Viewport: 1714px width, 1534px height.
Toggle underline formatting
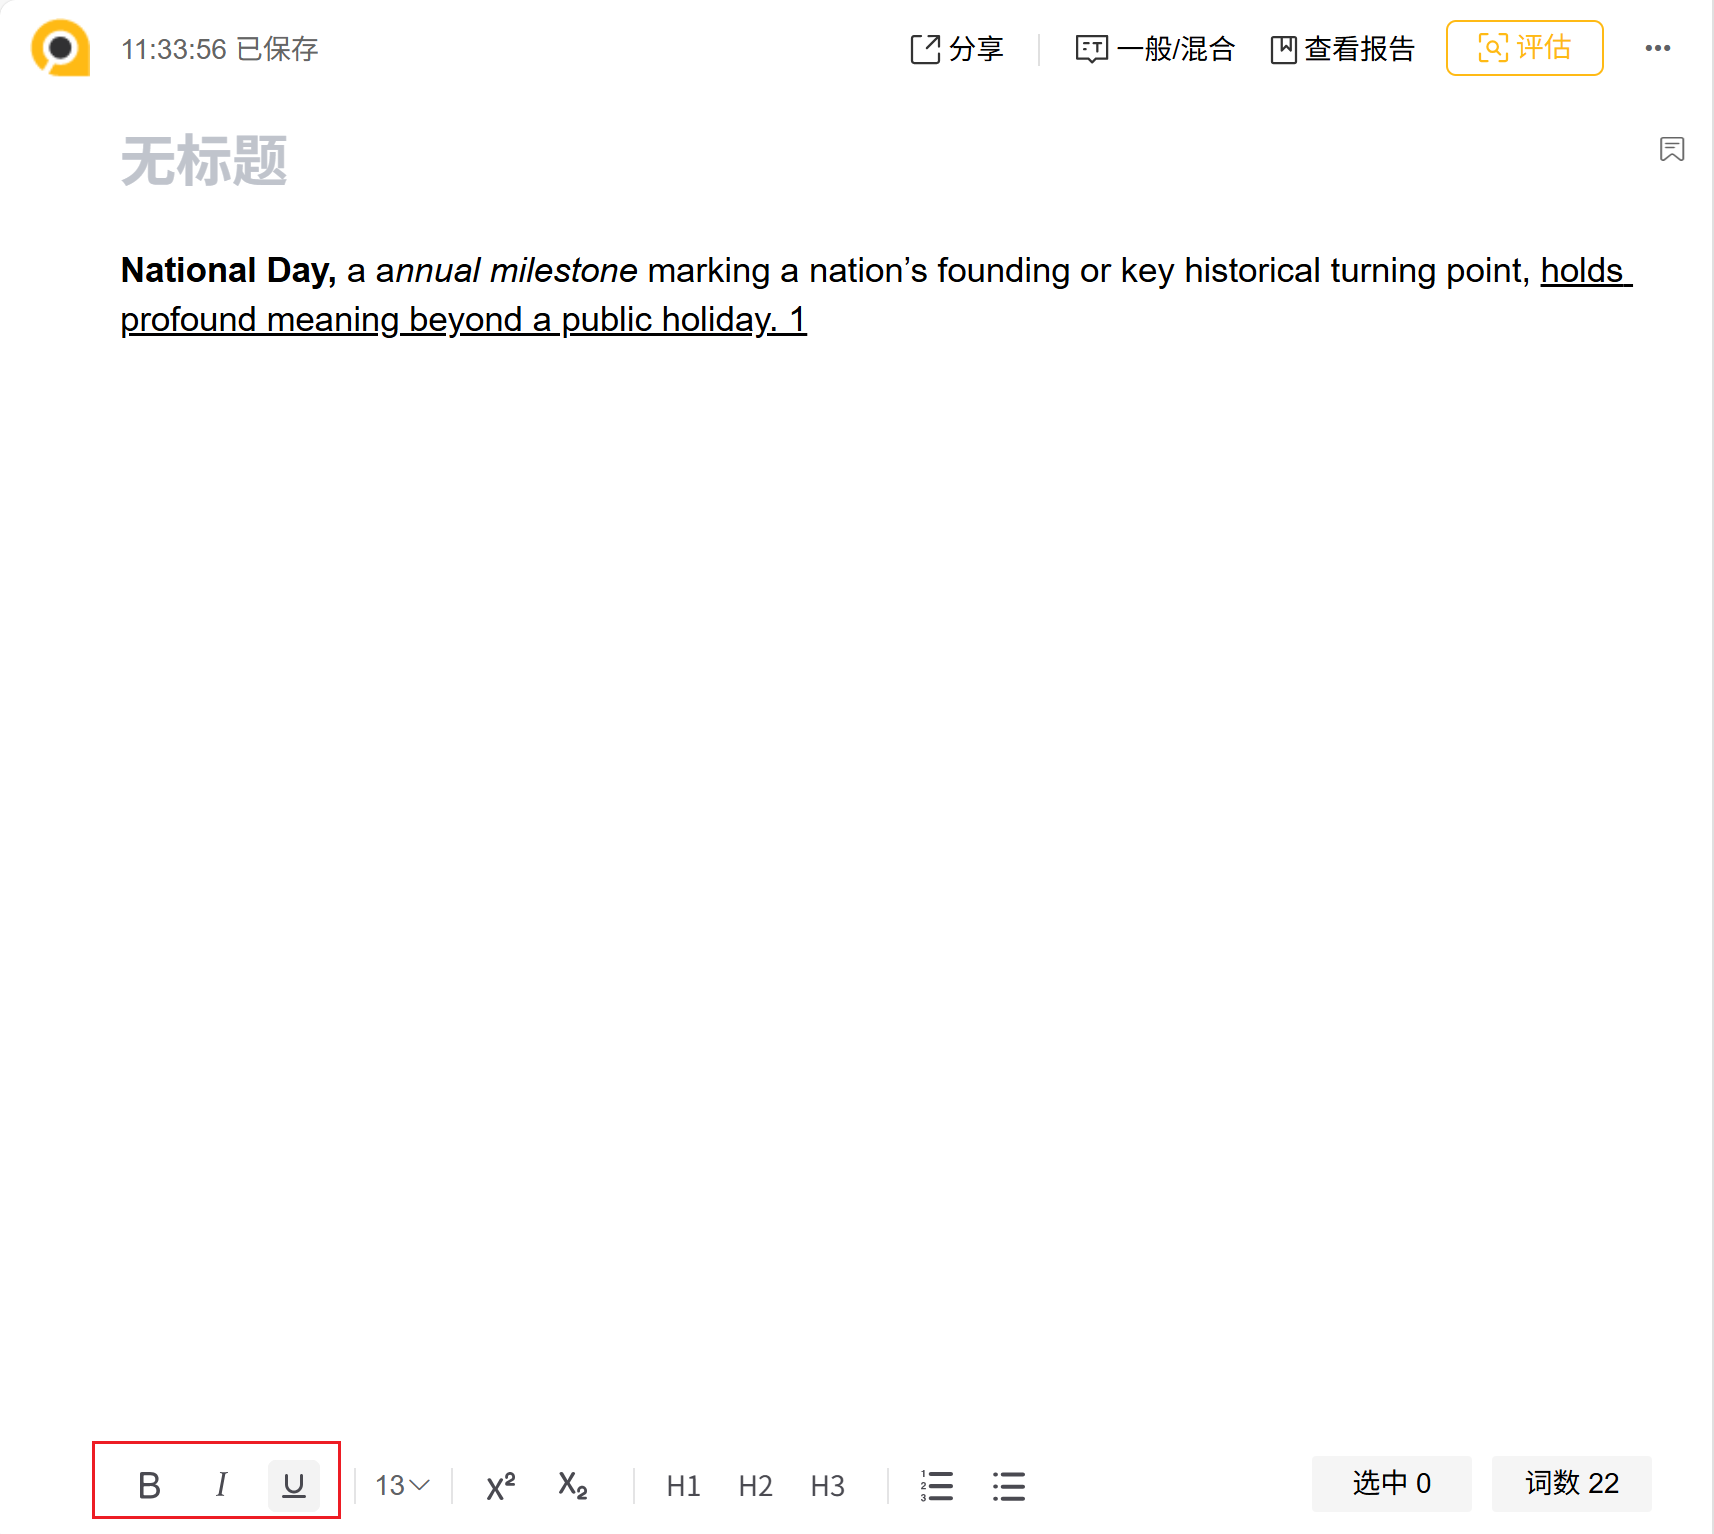pos(293,1485)
